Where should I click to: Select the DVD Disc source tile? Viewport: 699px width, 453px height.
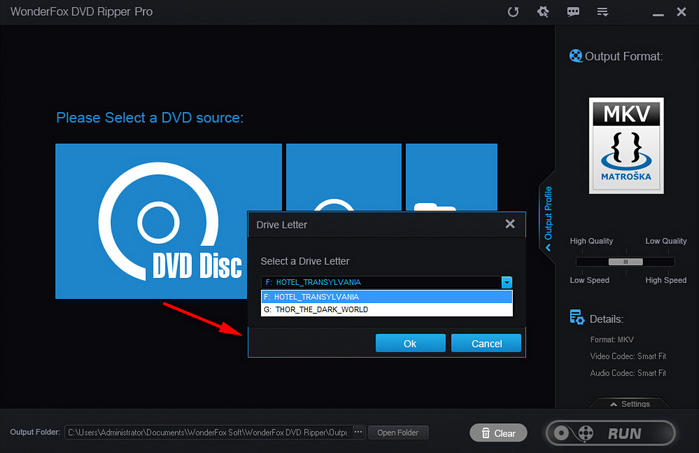pos(152,221)
